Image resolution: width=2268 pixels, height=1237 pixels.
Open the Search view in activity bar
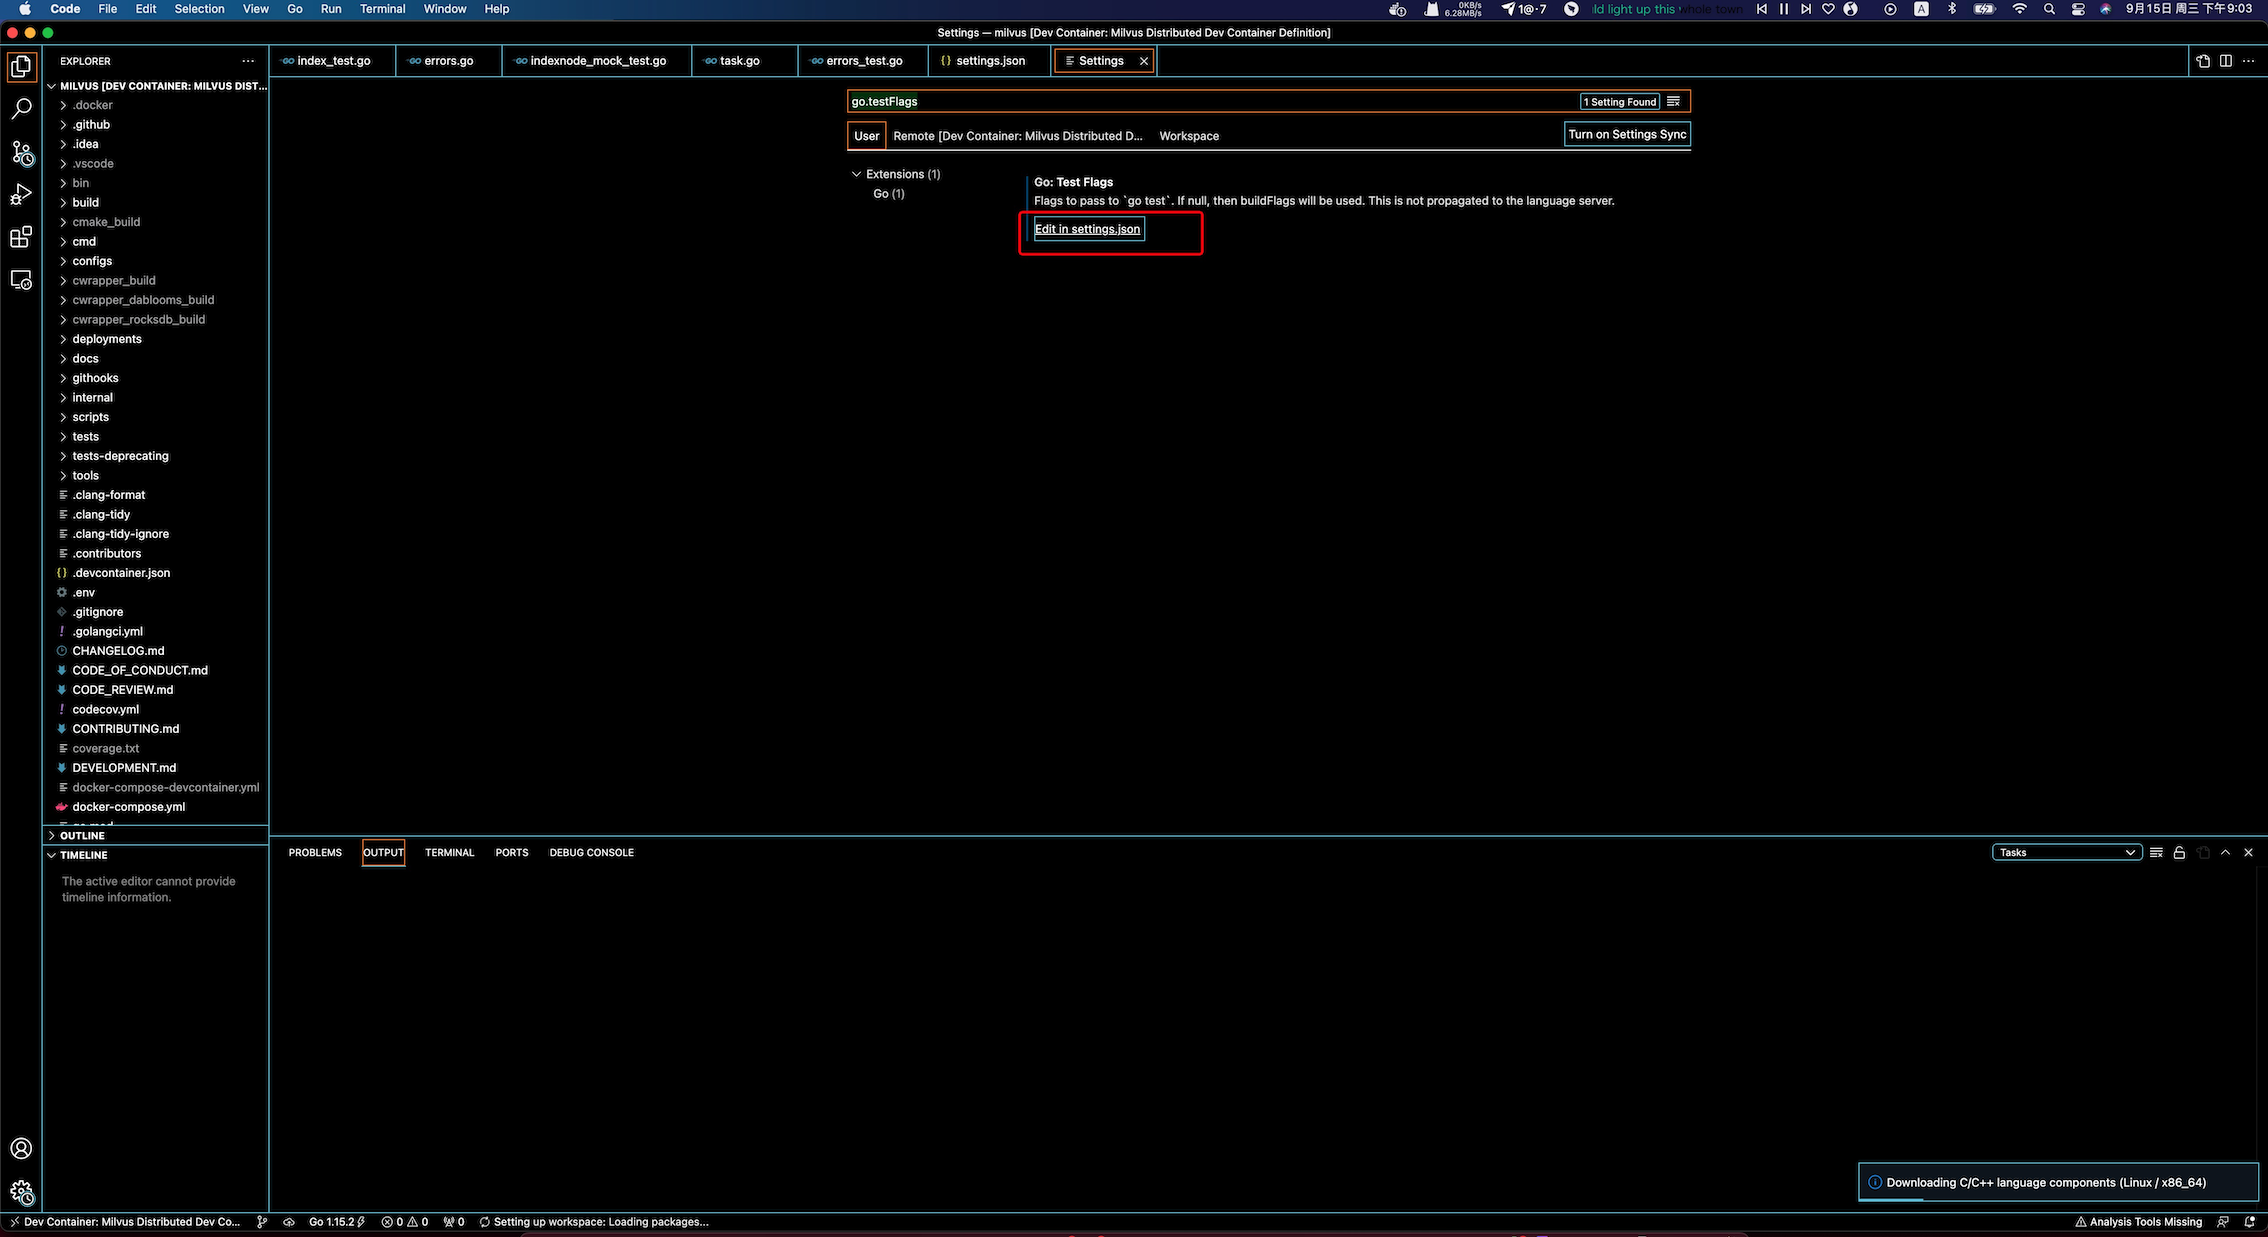[21, 109]
